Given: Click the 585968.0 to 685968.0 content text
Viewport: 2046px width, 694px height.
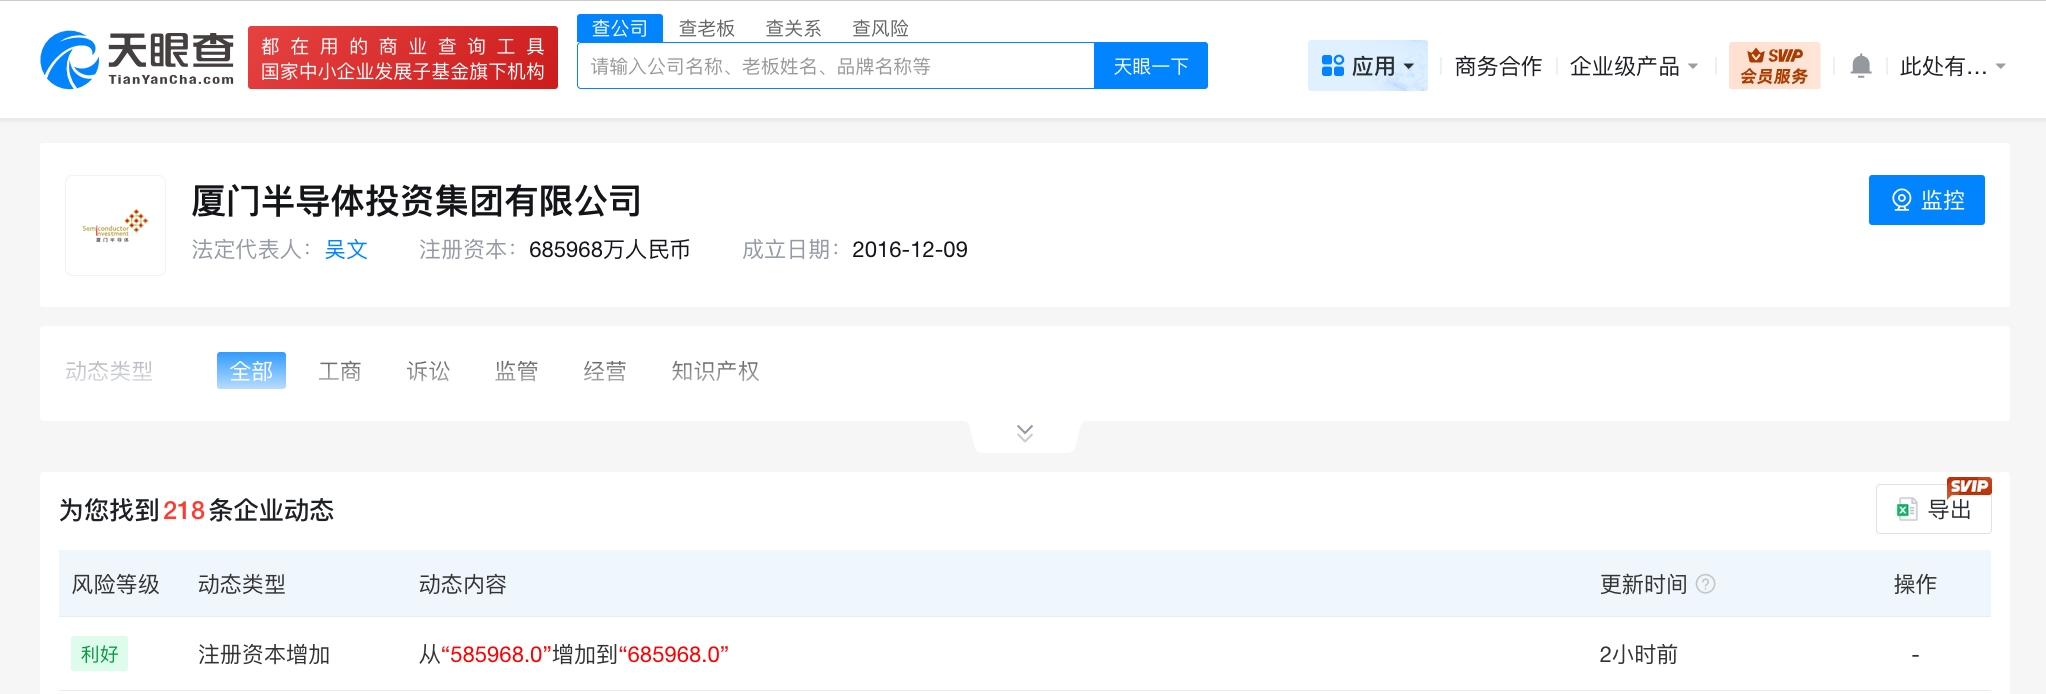Looking at the screenshot, I should (574, 654).
